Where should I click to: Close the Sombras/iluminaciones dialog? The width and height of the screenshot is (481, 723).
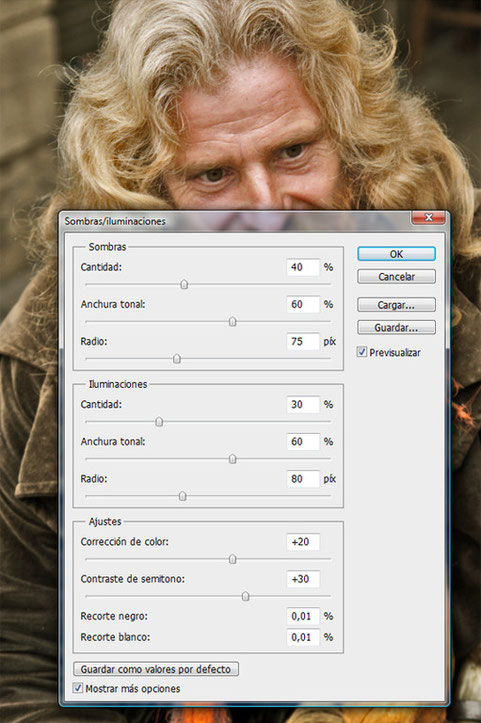(428, 218)
